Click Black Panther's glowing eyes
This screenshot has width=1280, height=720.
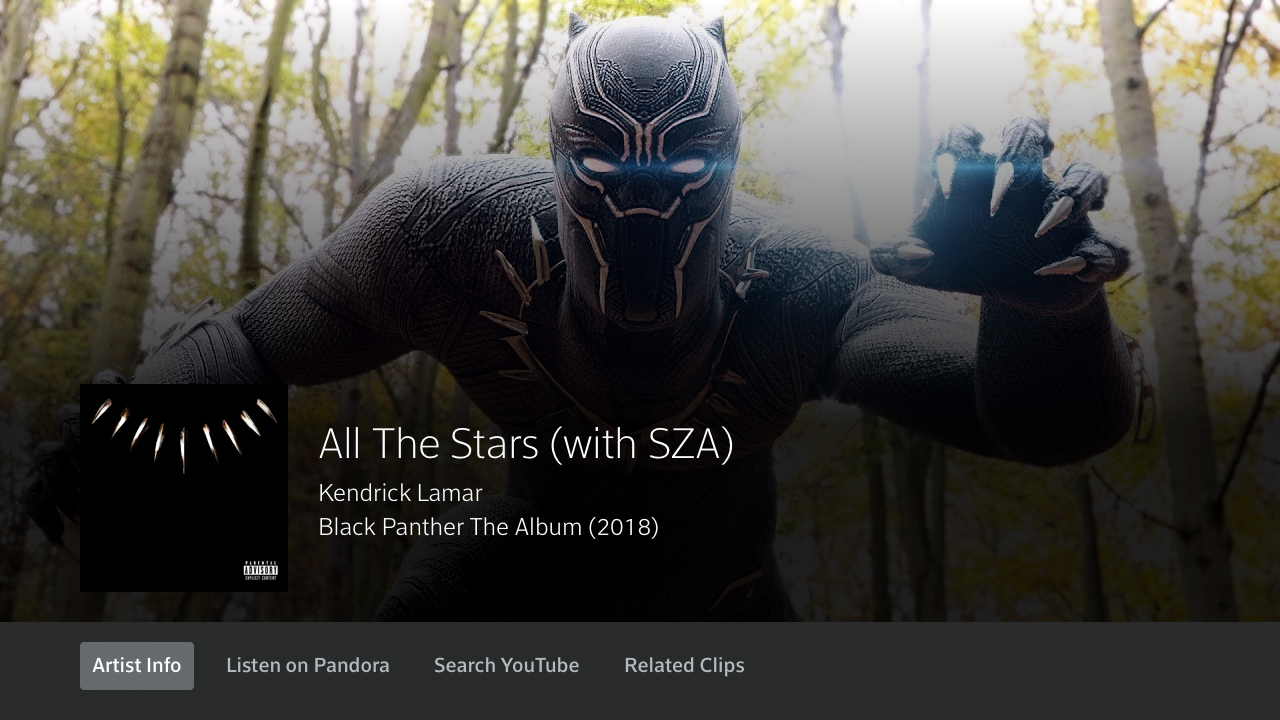pyautogui.click(x=643, y=164)
